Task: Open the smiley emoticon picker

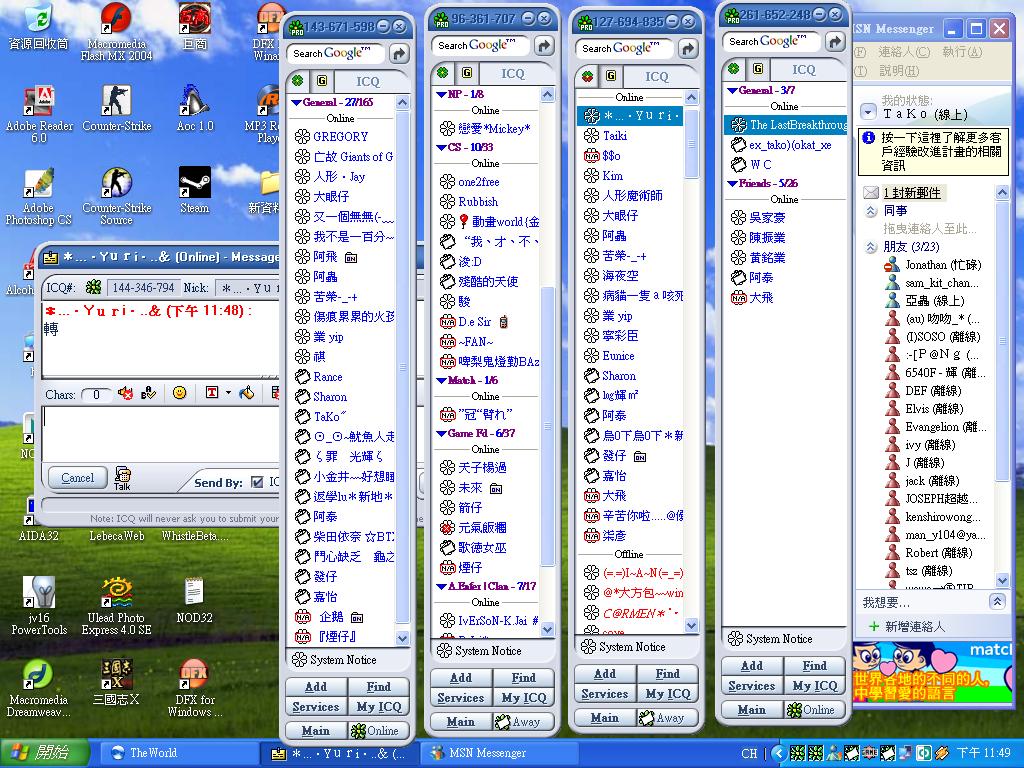Action: point(180,392)
